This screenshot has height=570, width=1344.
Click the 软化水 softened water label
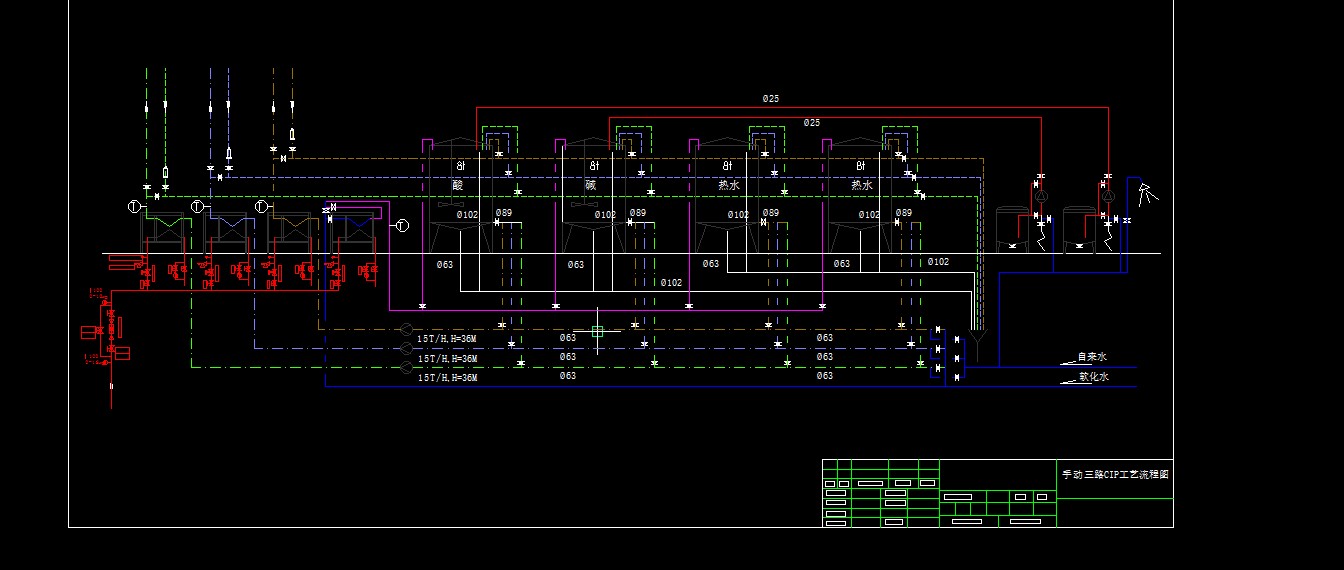(x=1094, y=378)
